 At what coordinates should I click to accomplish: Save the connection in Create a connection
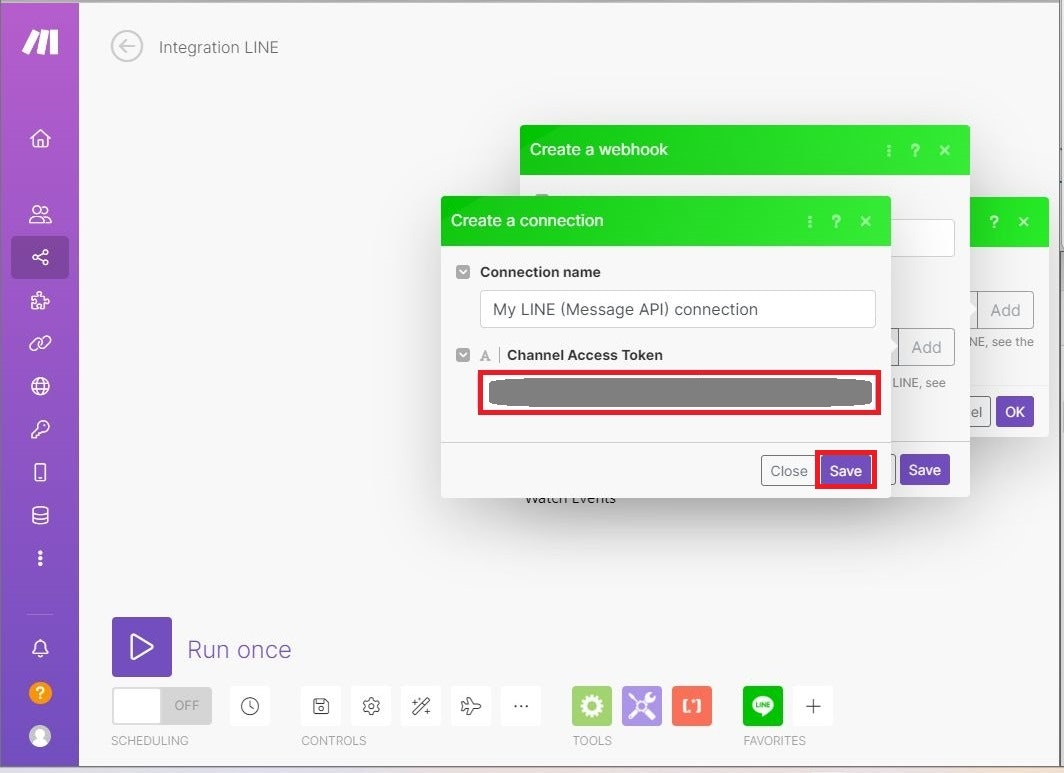(x=846, y=470)
